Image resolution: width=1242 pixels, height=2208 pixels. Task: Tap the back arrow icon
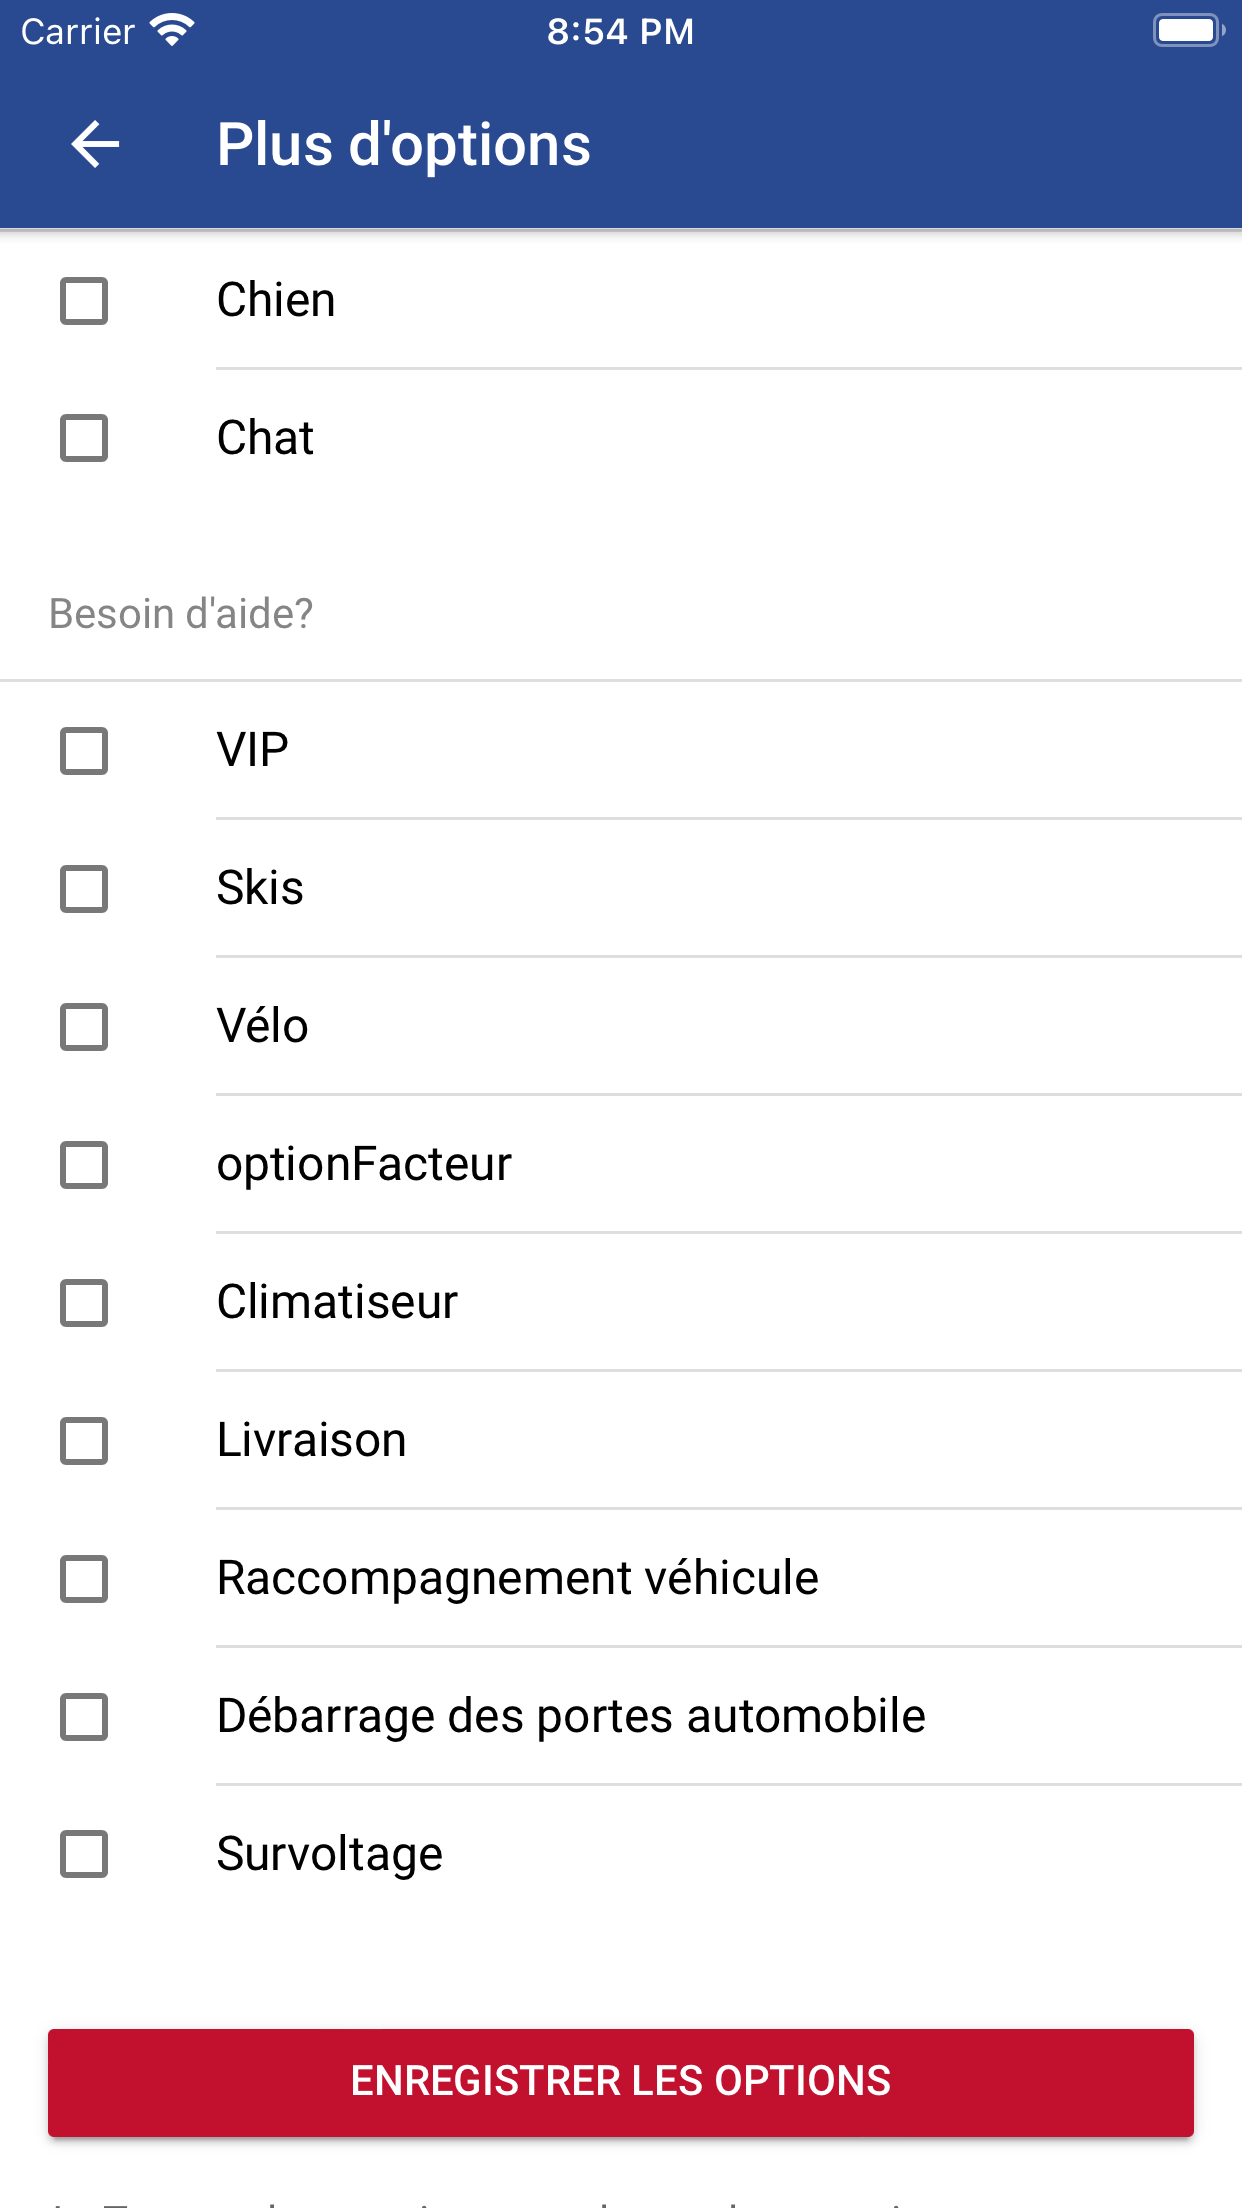96,144
